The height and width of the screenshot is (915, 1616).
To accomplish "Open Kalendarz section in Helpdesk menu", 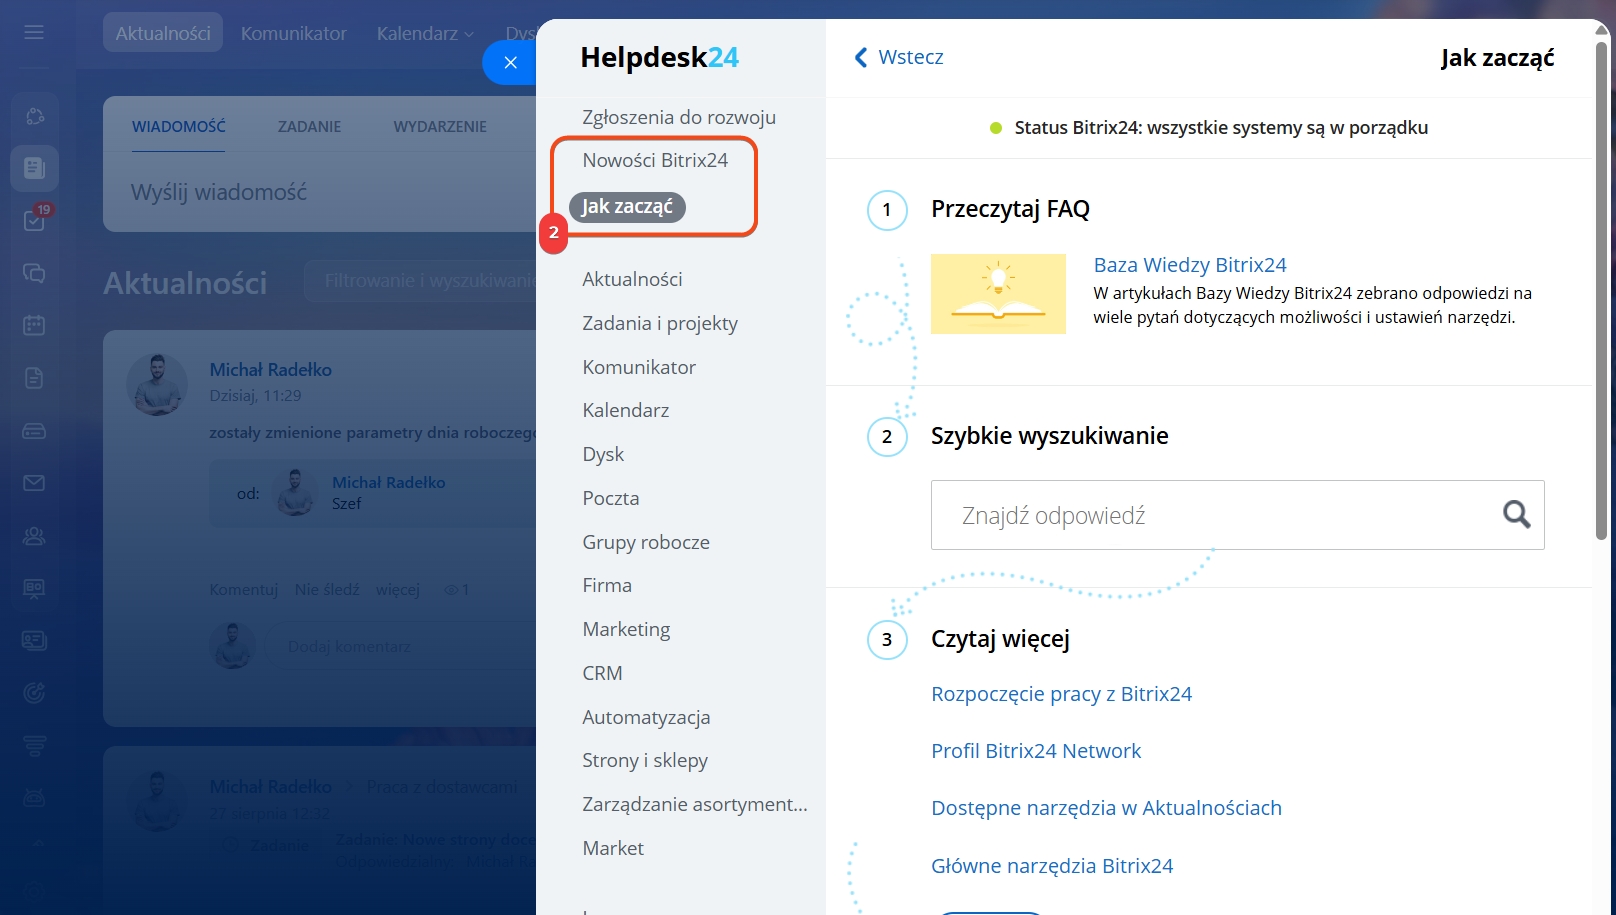I will click(x=626, y=410).
